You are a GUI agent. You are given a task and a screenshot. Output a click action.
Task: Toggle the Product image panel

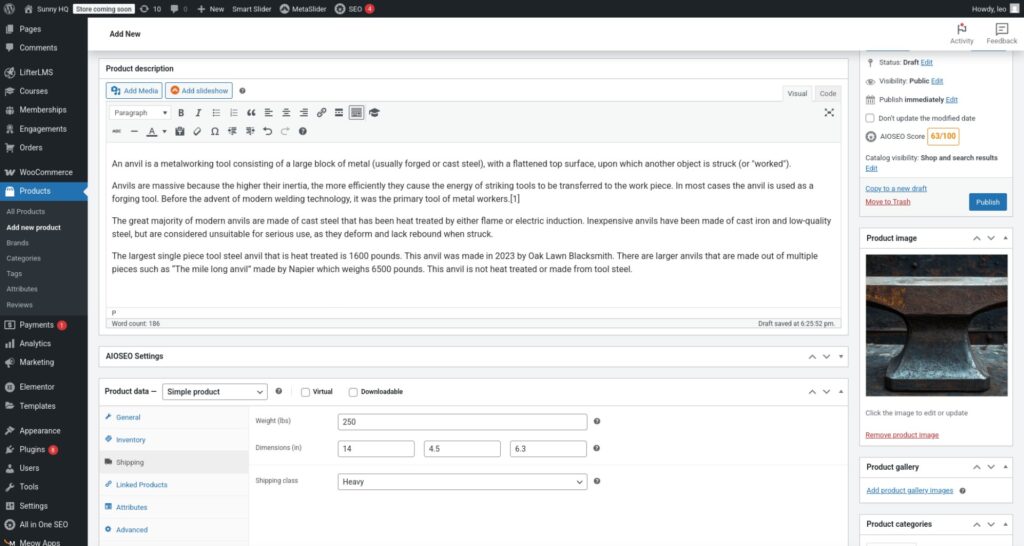tap(1006, 238)
